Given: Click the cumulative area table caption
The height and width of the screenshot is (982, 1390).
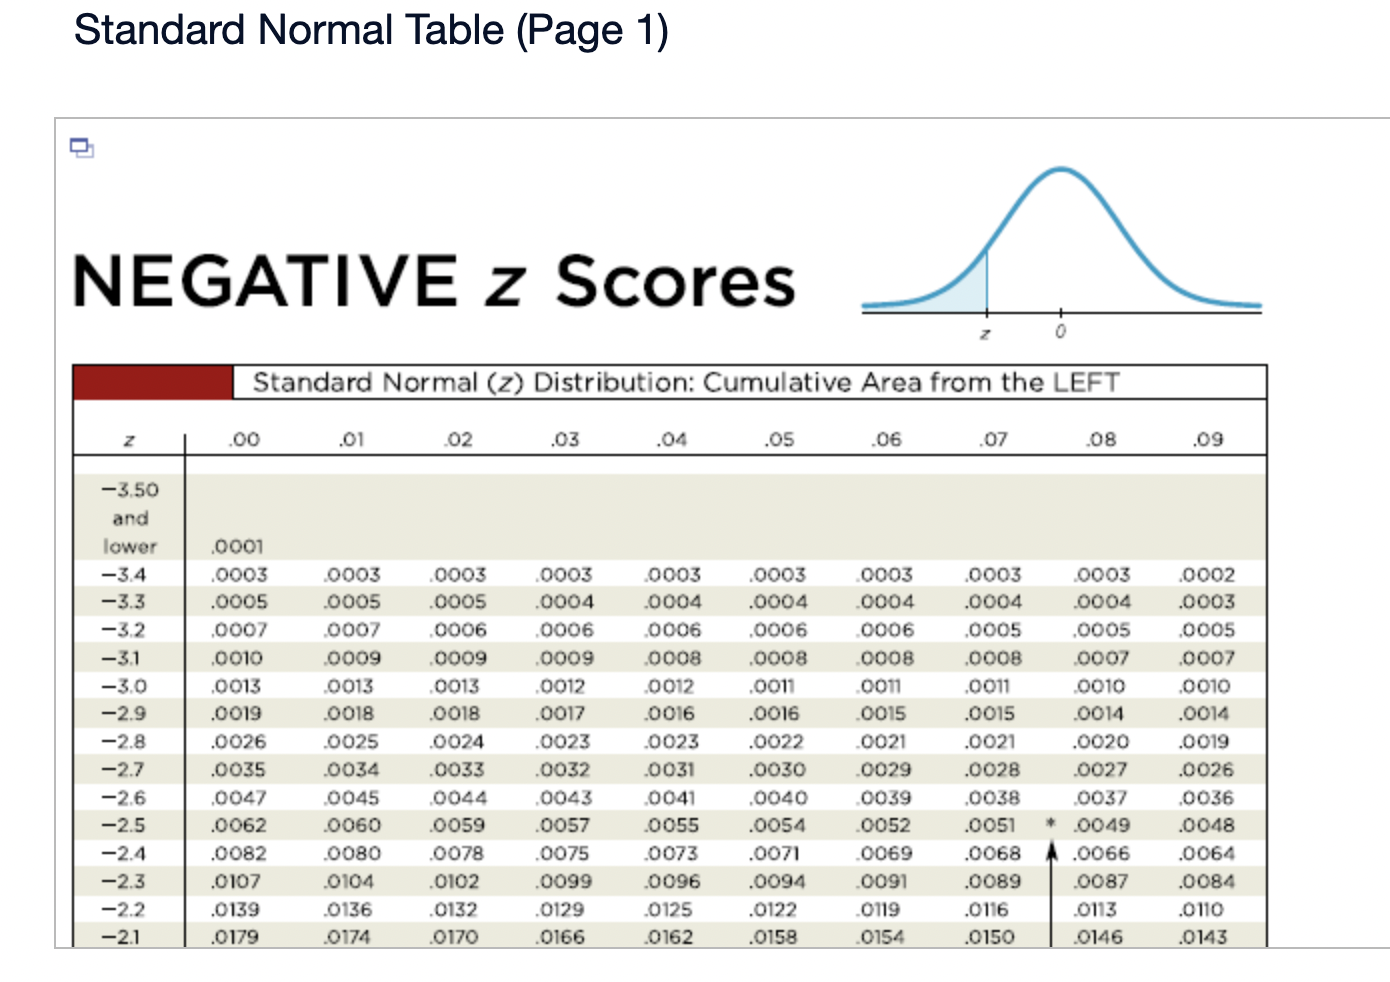Looking at the screenshot, I should [687, 382].
